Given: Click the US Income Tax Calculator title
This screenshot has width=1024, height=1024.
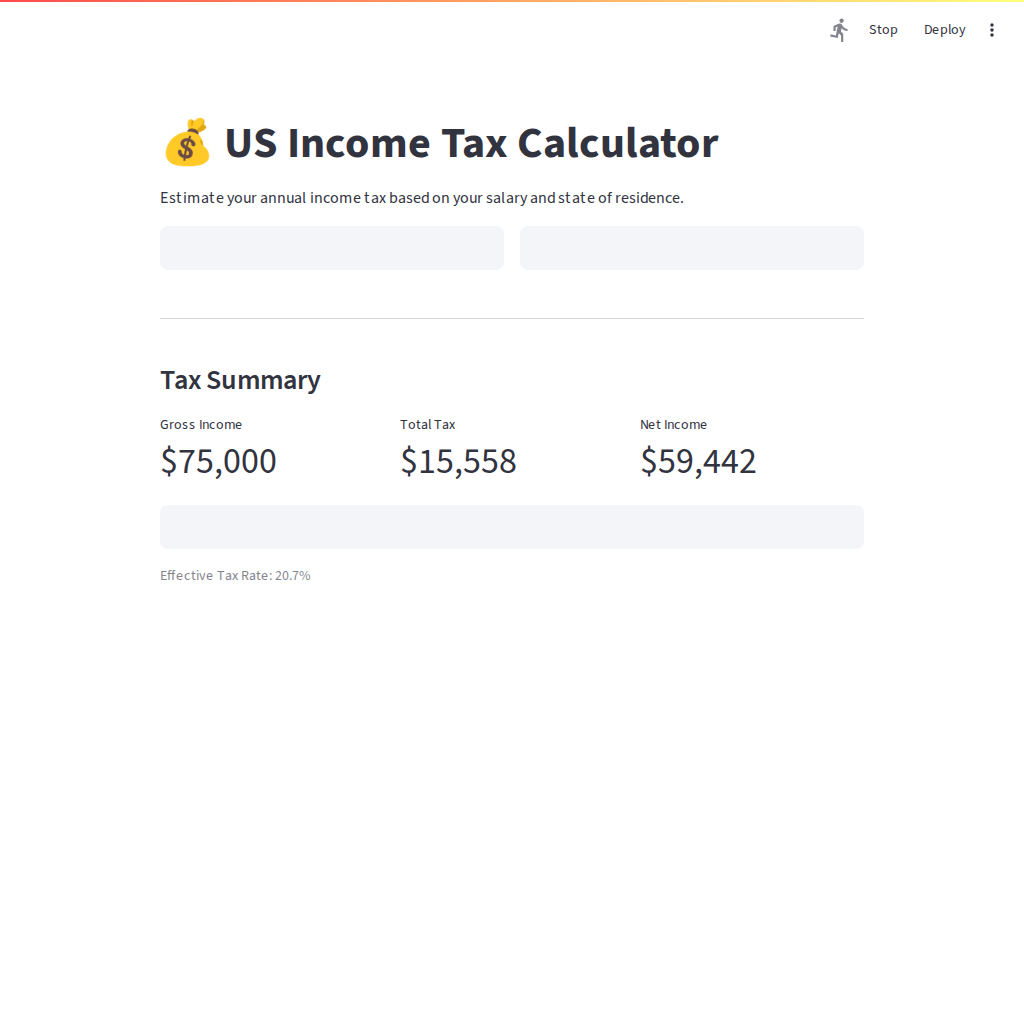Looking at the screenshot, I should [471, 143].
